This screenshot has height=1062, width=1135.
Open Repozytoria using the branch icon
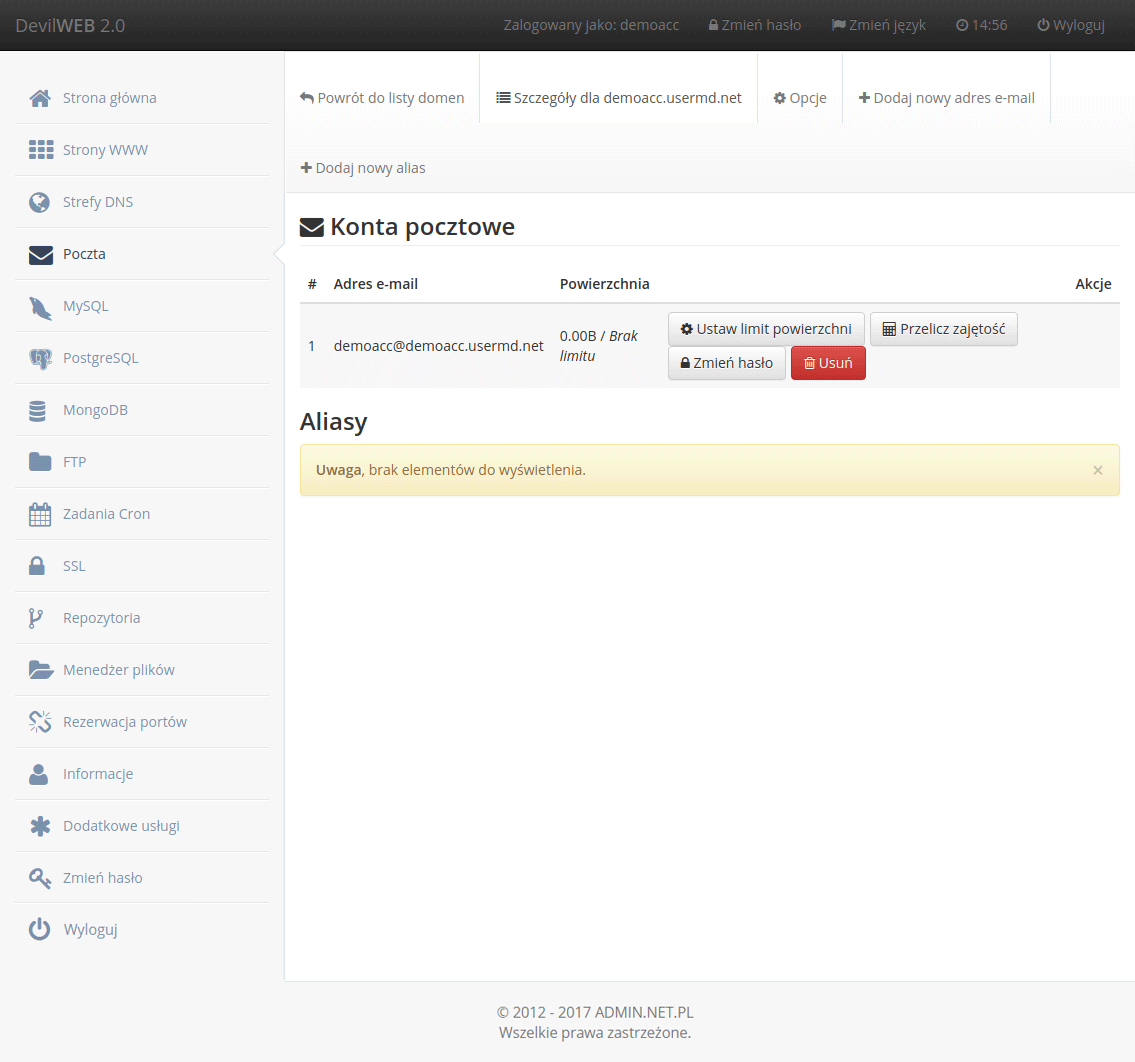[x=36, y=619]
